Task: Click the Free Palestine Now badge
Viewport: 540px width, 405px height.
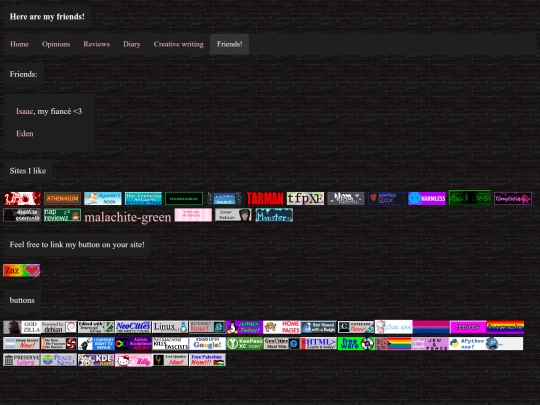Action: pyautogui.click(x=207, y=360)
